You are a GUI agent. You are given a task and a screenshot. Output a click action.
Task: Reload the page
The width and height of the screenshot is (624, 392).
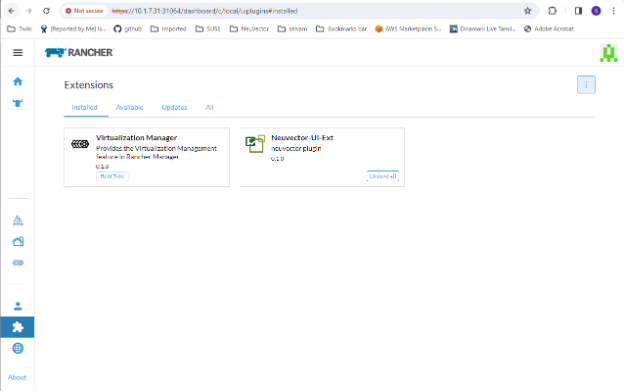[x=47, y=11]
